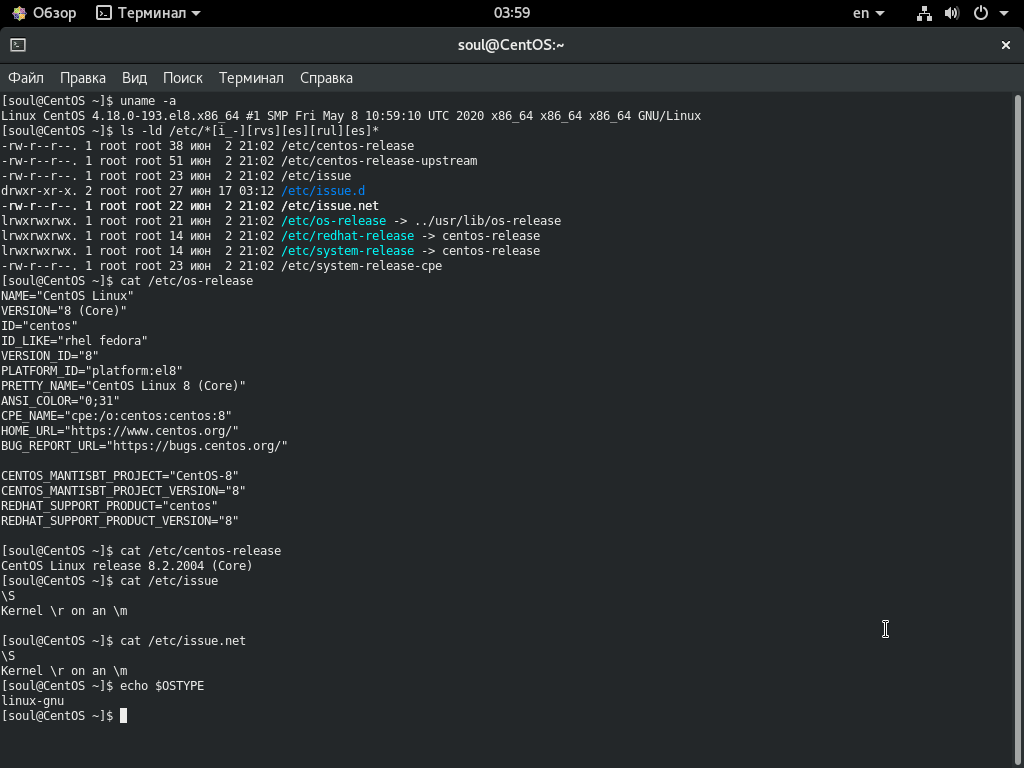Click the HOME_URL https://www.centos.org/ line
This screenshot has width=1024, height=768.
(120, 431)
